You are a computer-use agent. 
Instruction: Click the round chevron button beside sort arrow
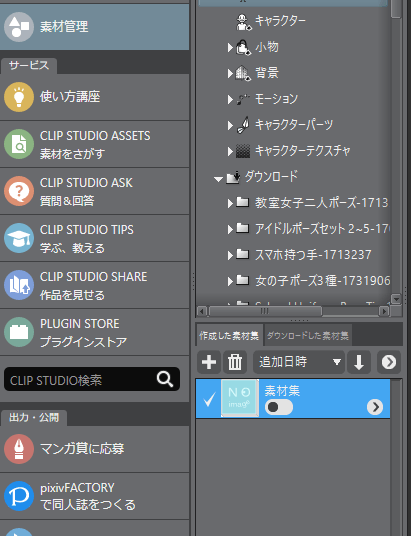[389, 362]
